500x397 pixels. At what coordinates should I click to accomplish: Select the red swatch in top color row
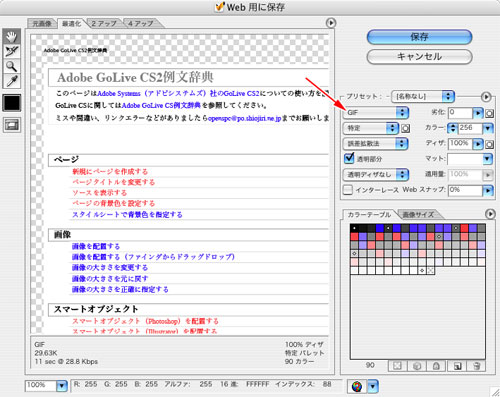click(464, 228)
